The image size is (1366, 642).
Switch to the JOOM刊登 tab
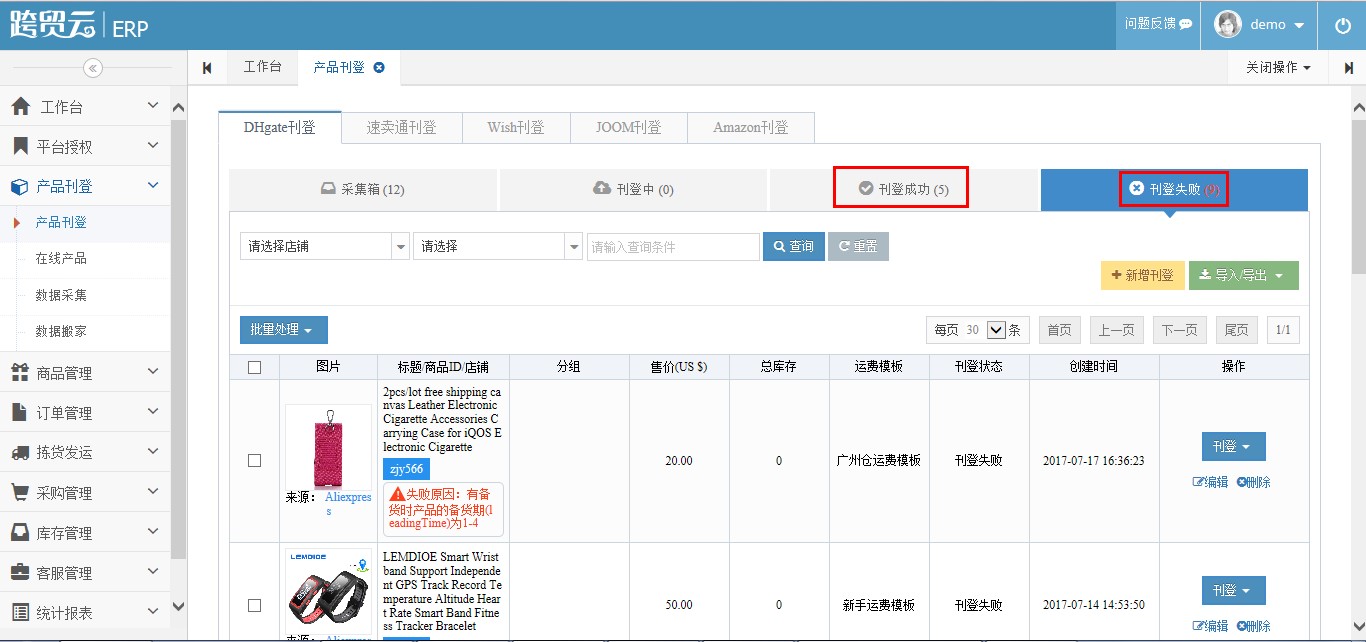629,127
